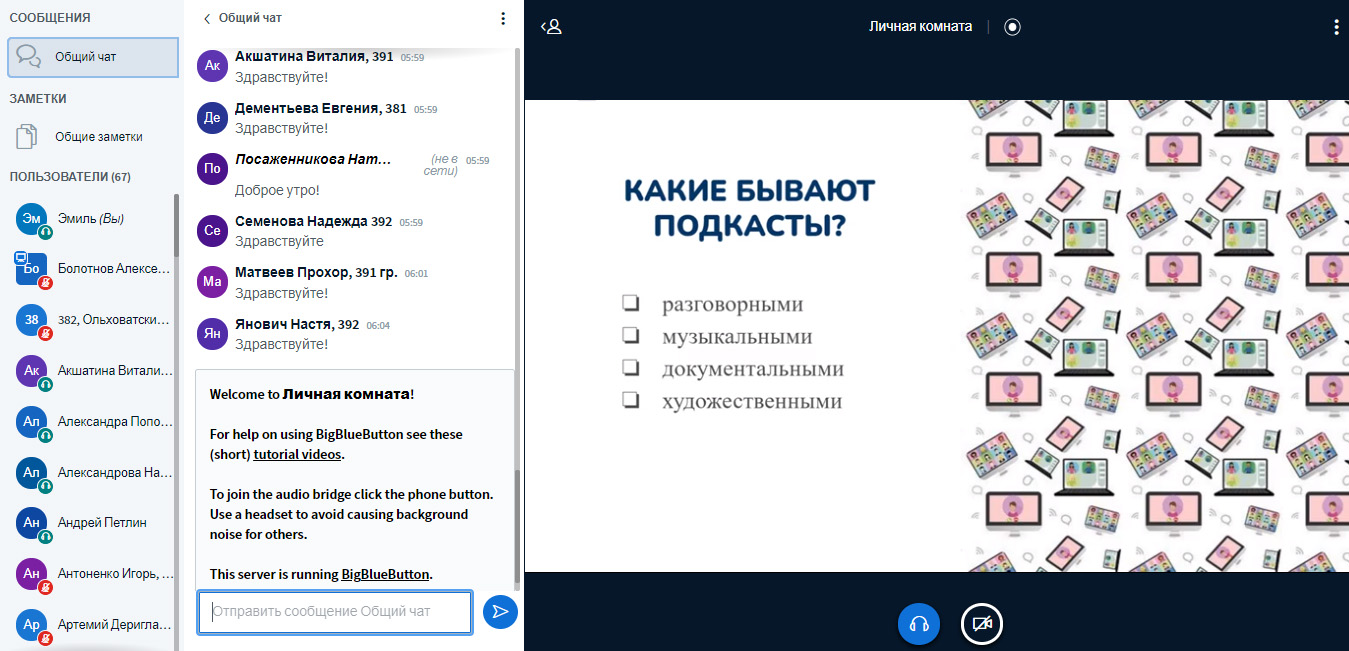Click the recording indicator icon

[1012, 27]
